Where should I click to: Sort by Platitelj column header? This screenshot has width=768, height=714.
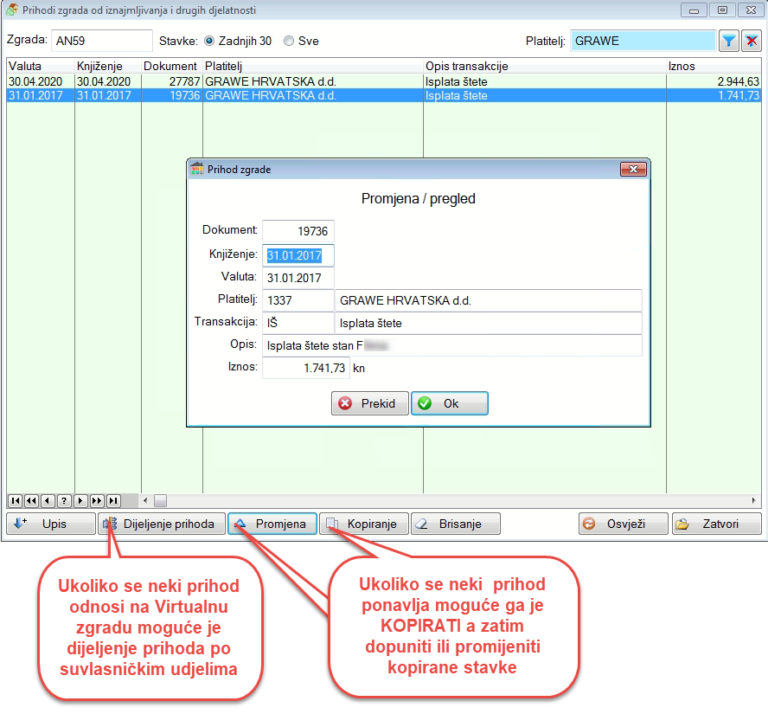[312, 66]
